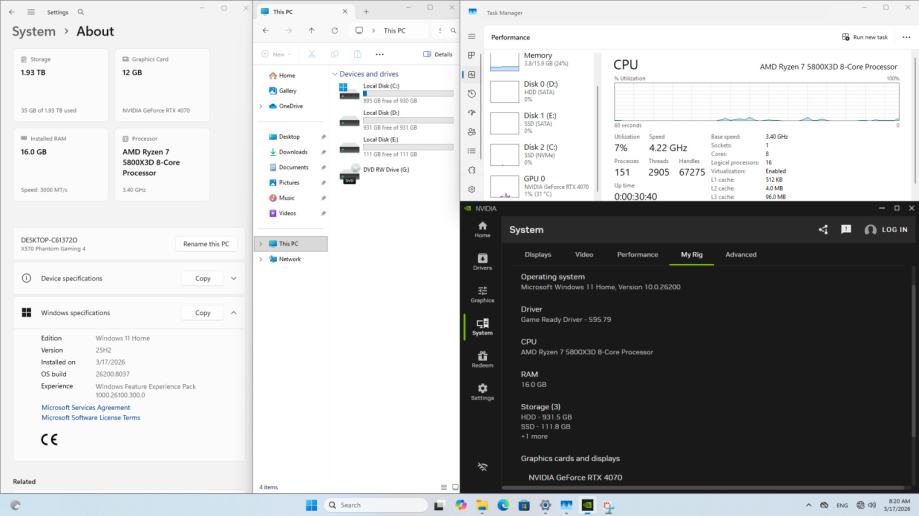
Task: Open Microsoft Software License Terms link
Action: [91, 417]
